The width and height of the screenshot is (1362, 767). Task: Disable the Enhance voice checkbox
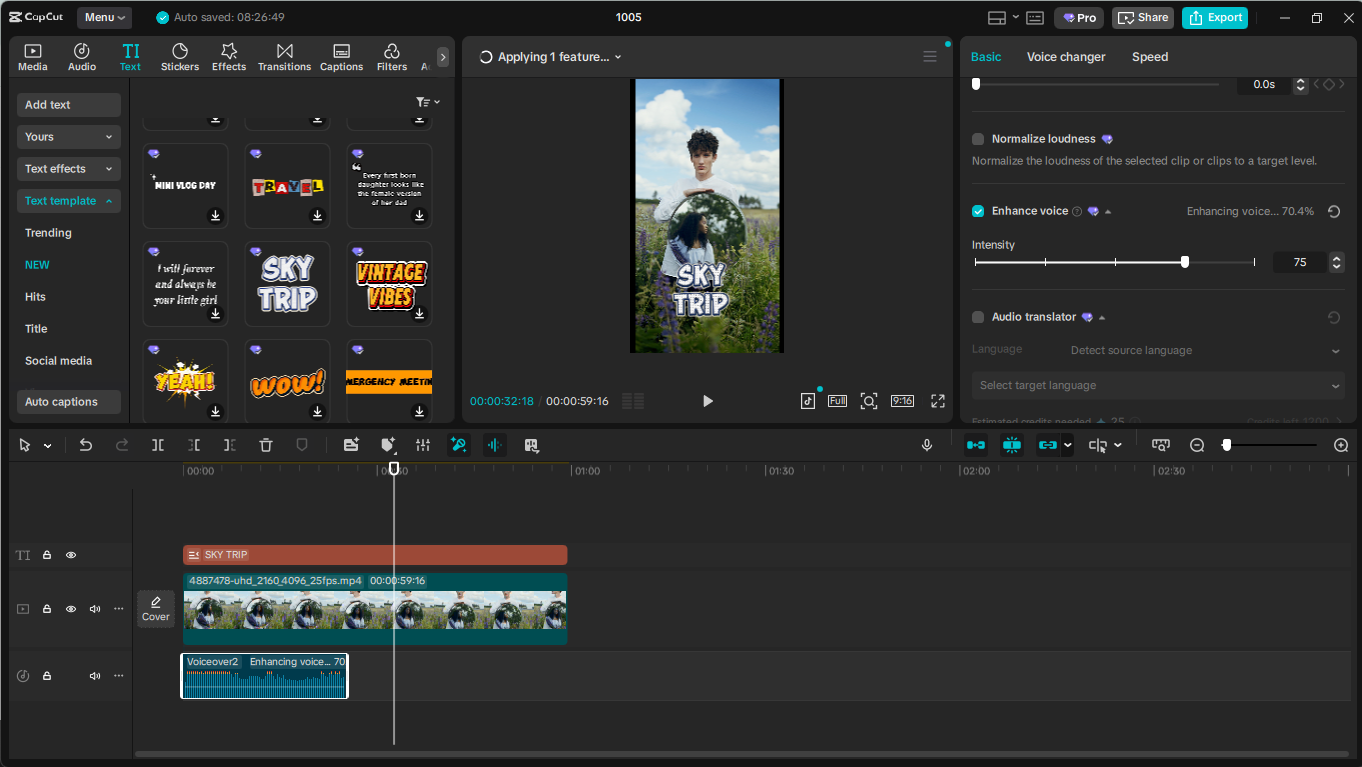coord(977,211)
